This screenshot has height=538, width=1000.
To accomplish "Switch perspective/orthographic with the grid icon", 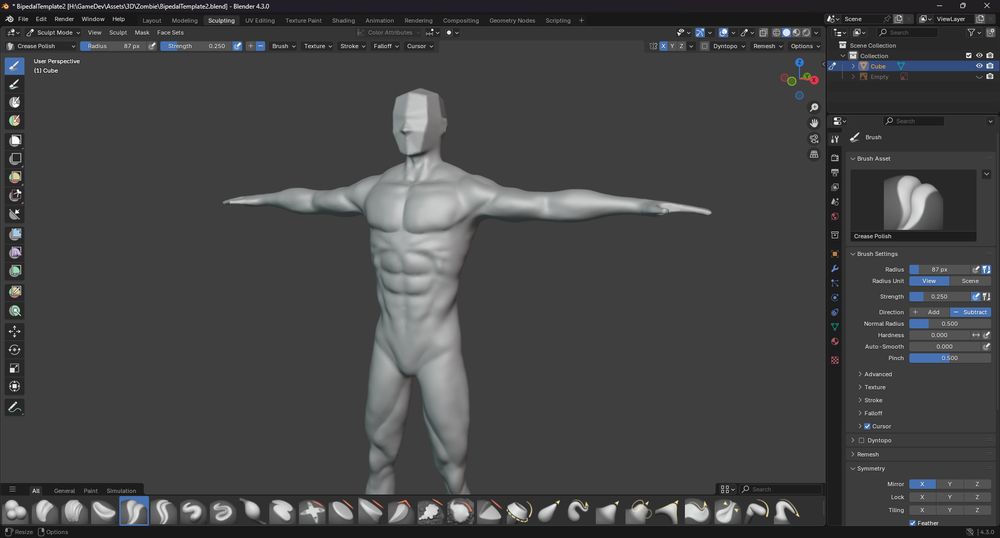I will click(814, 154).
